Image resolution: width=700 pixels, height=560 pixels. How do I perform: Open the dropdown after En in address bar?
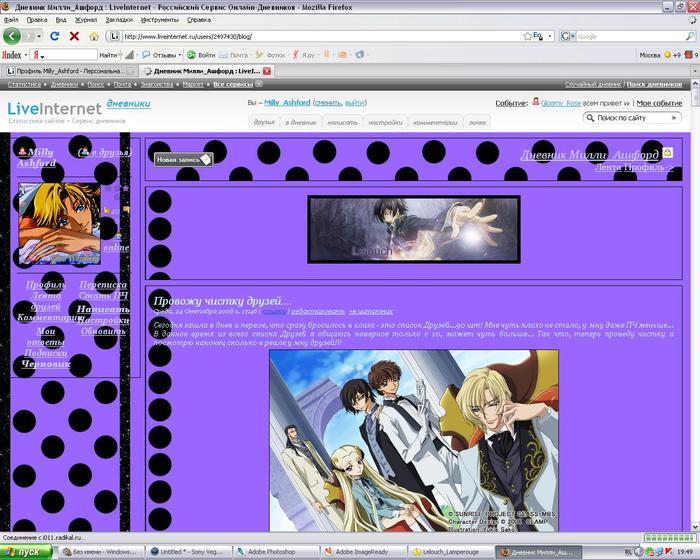click(x=550, y=36)
